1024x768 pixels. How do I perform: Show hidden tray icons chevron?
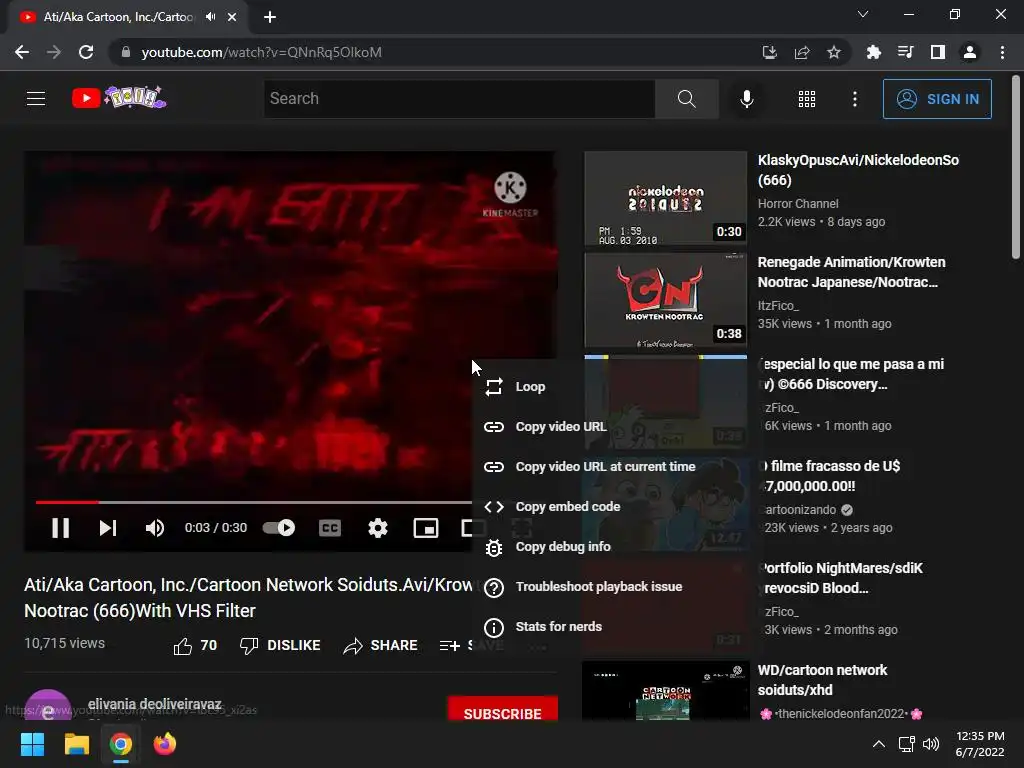pos(879,744)
